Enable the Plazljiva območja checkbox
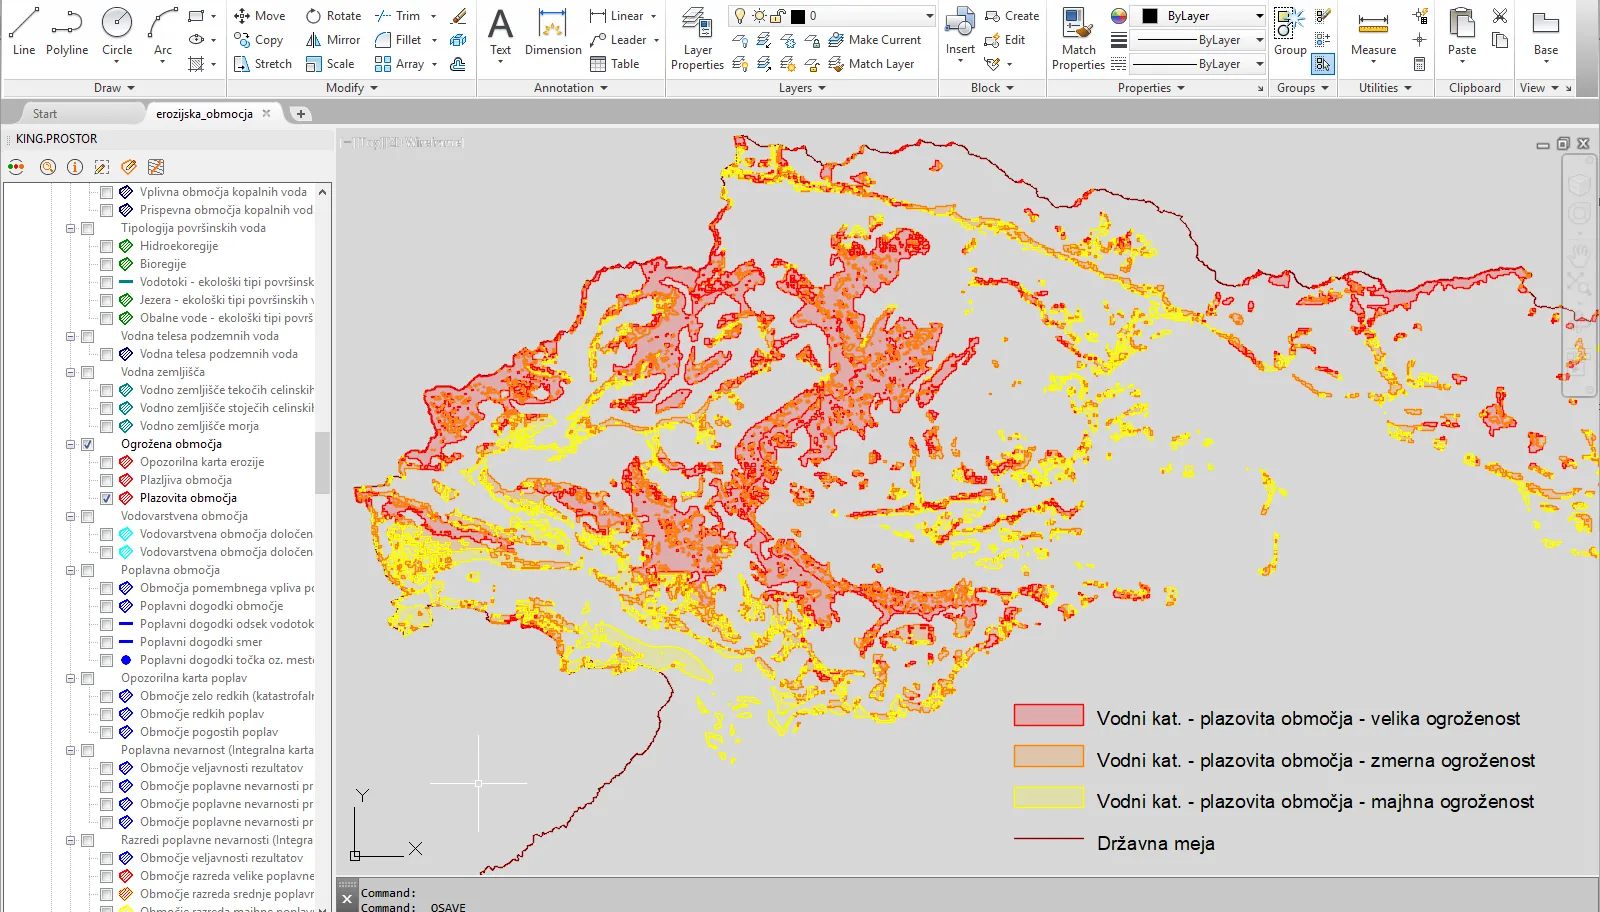Image resolution: width=1600 pixels, height=912 pixels. [106, 480]
